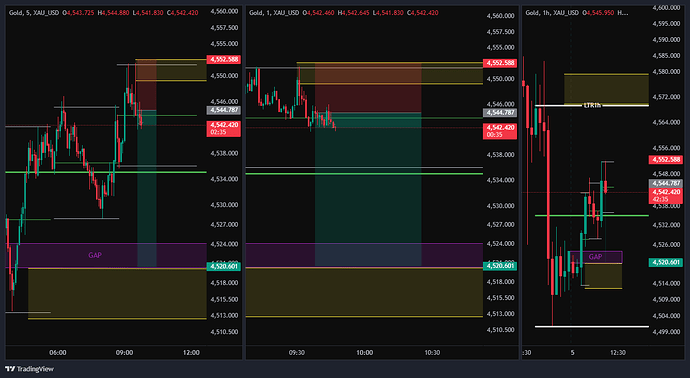Click the 09:30 time label on the 1-minute chart
The image size is (690, 378).
click(297, 352)
